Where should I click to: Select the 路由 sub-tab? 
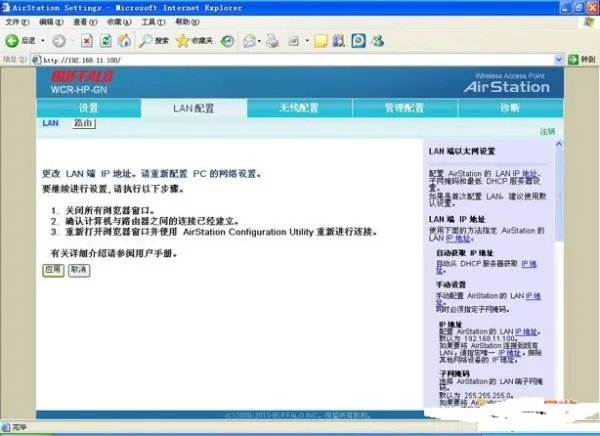[x=84, y=123]
